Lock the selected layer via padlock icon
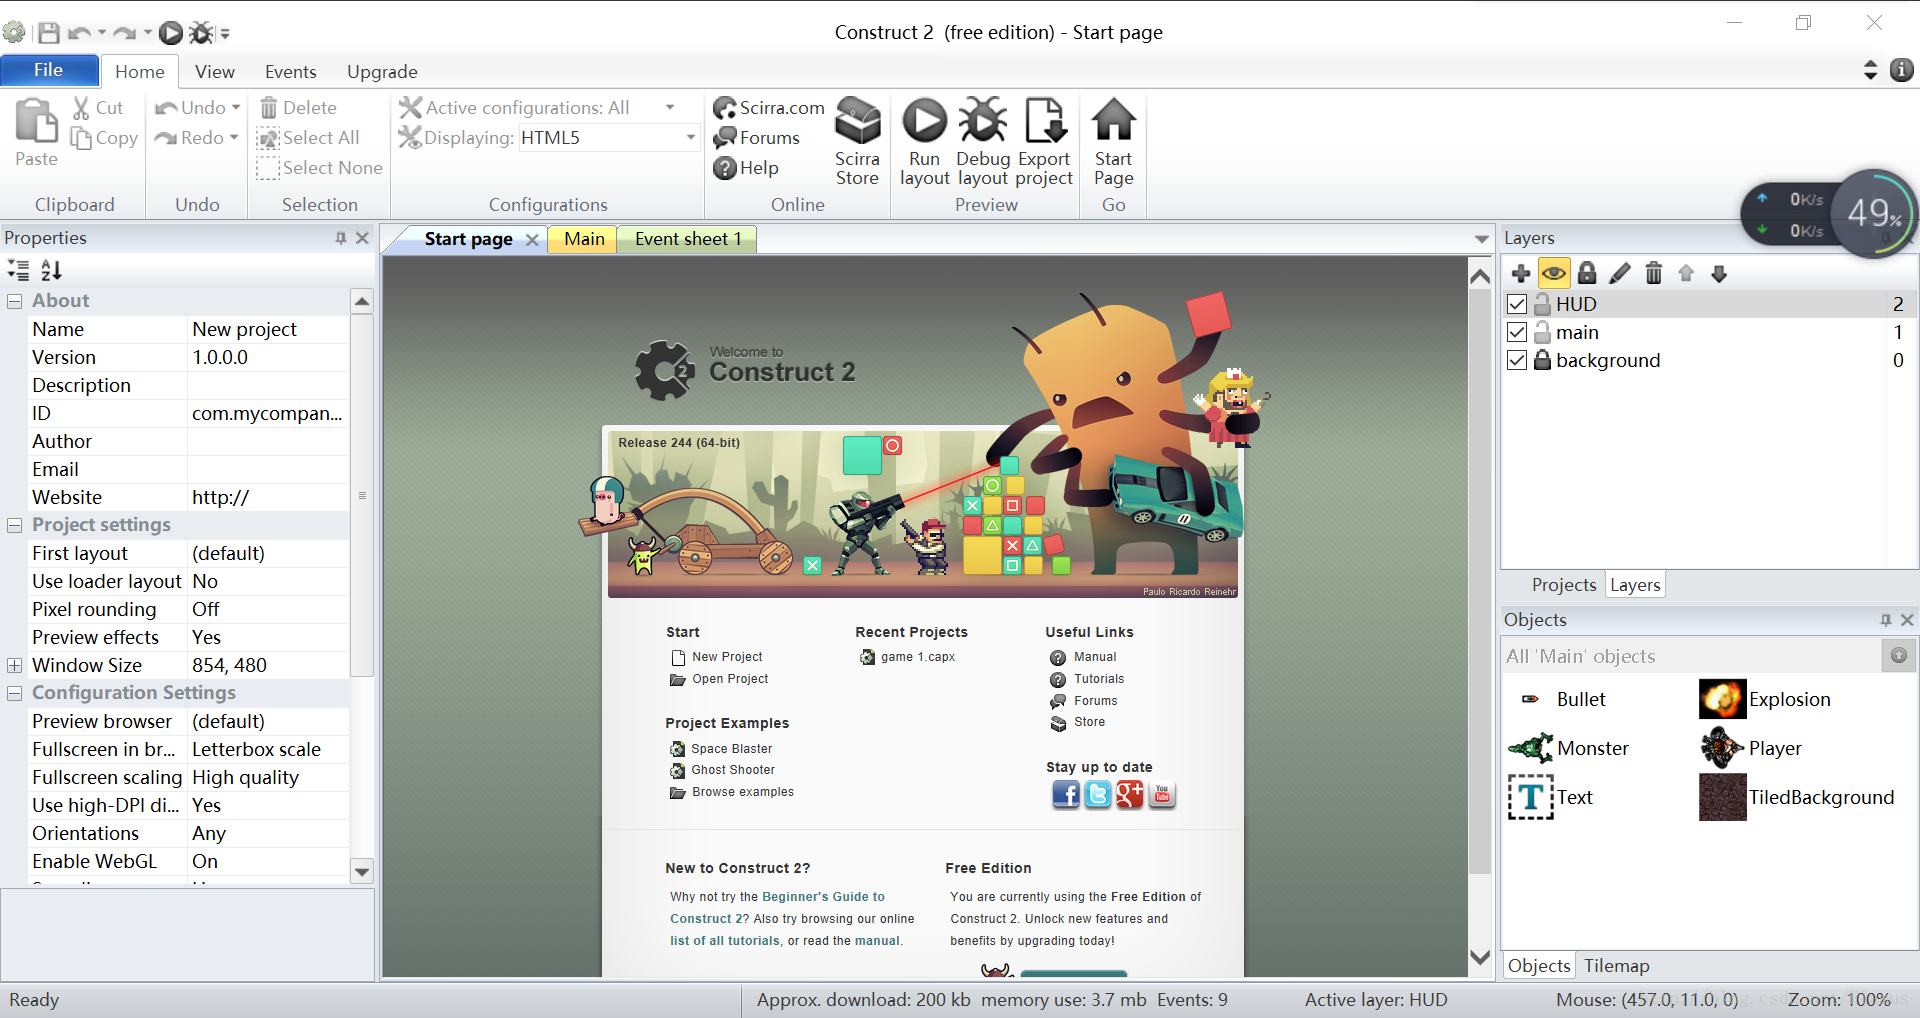Screen dimensions: 1920x1018 coord(1587,273)
